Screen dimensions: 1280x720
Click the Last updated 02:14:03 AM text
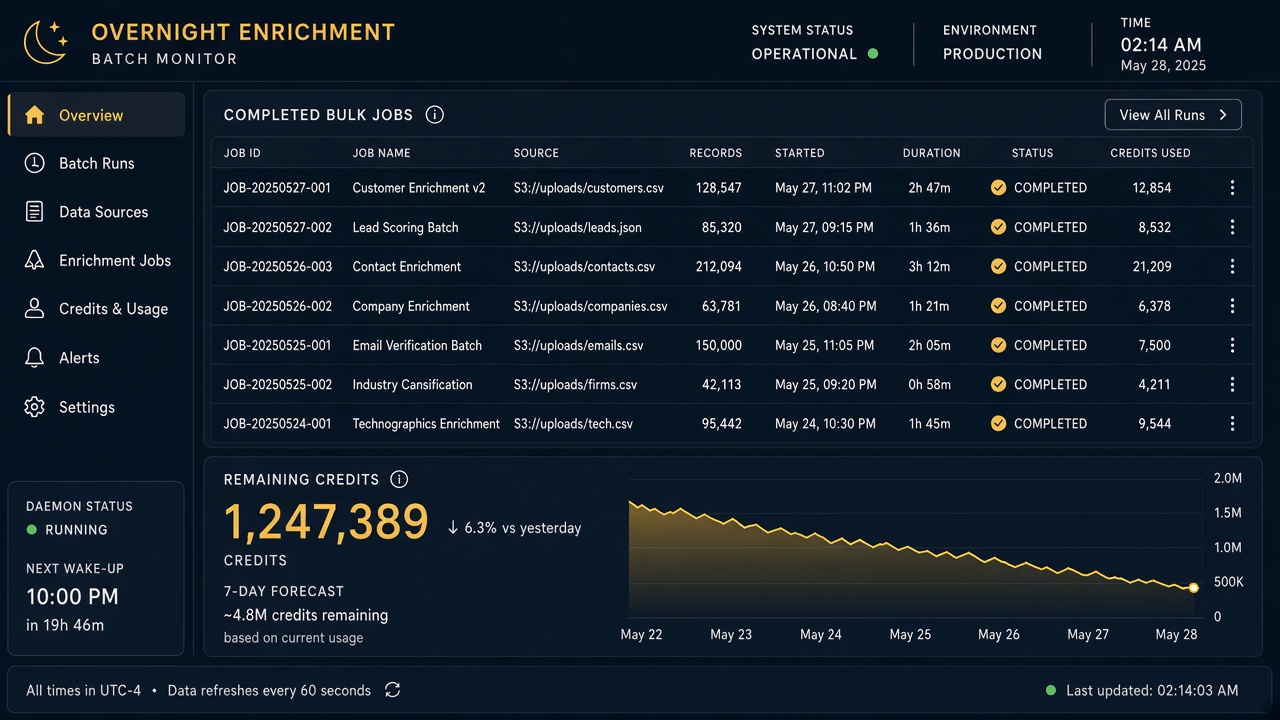click(1152, 690)
